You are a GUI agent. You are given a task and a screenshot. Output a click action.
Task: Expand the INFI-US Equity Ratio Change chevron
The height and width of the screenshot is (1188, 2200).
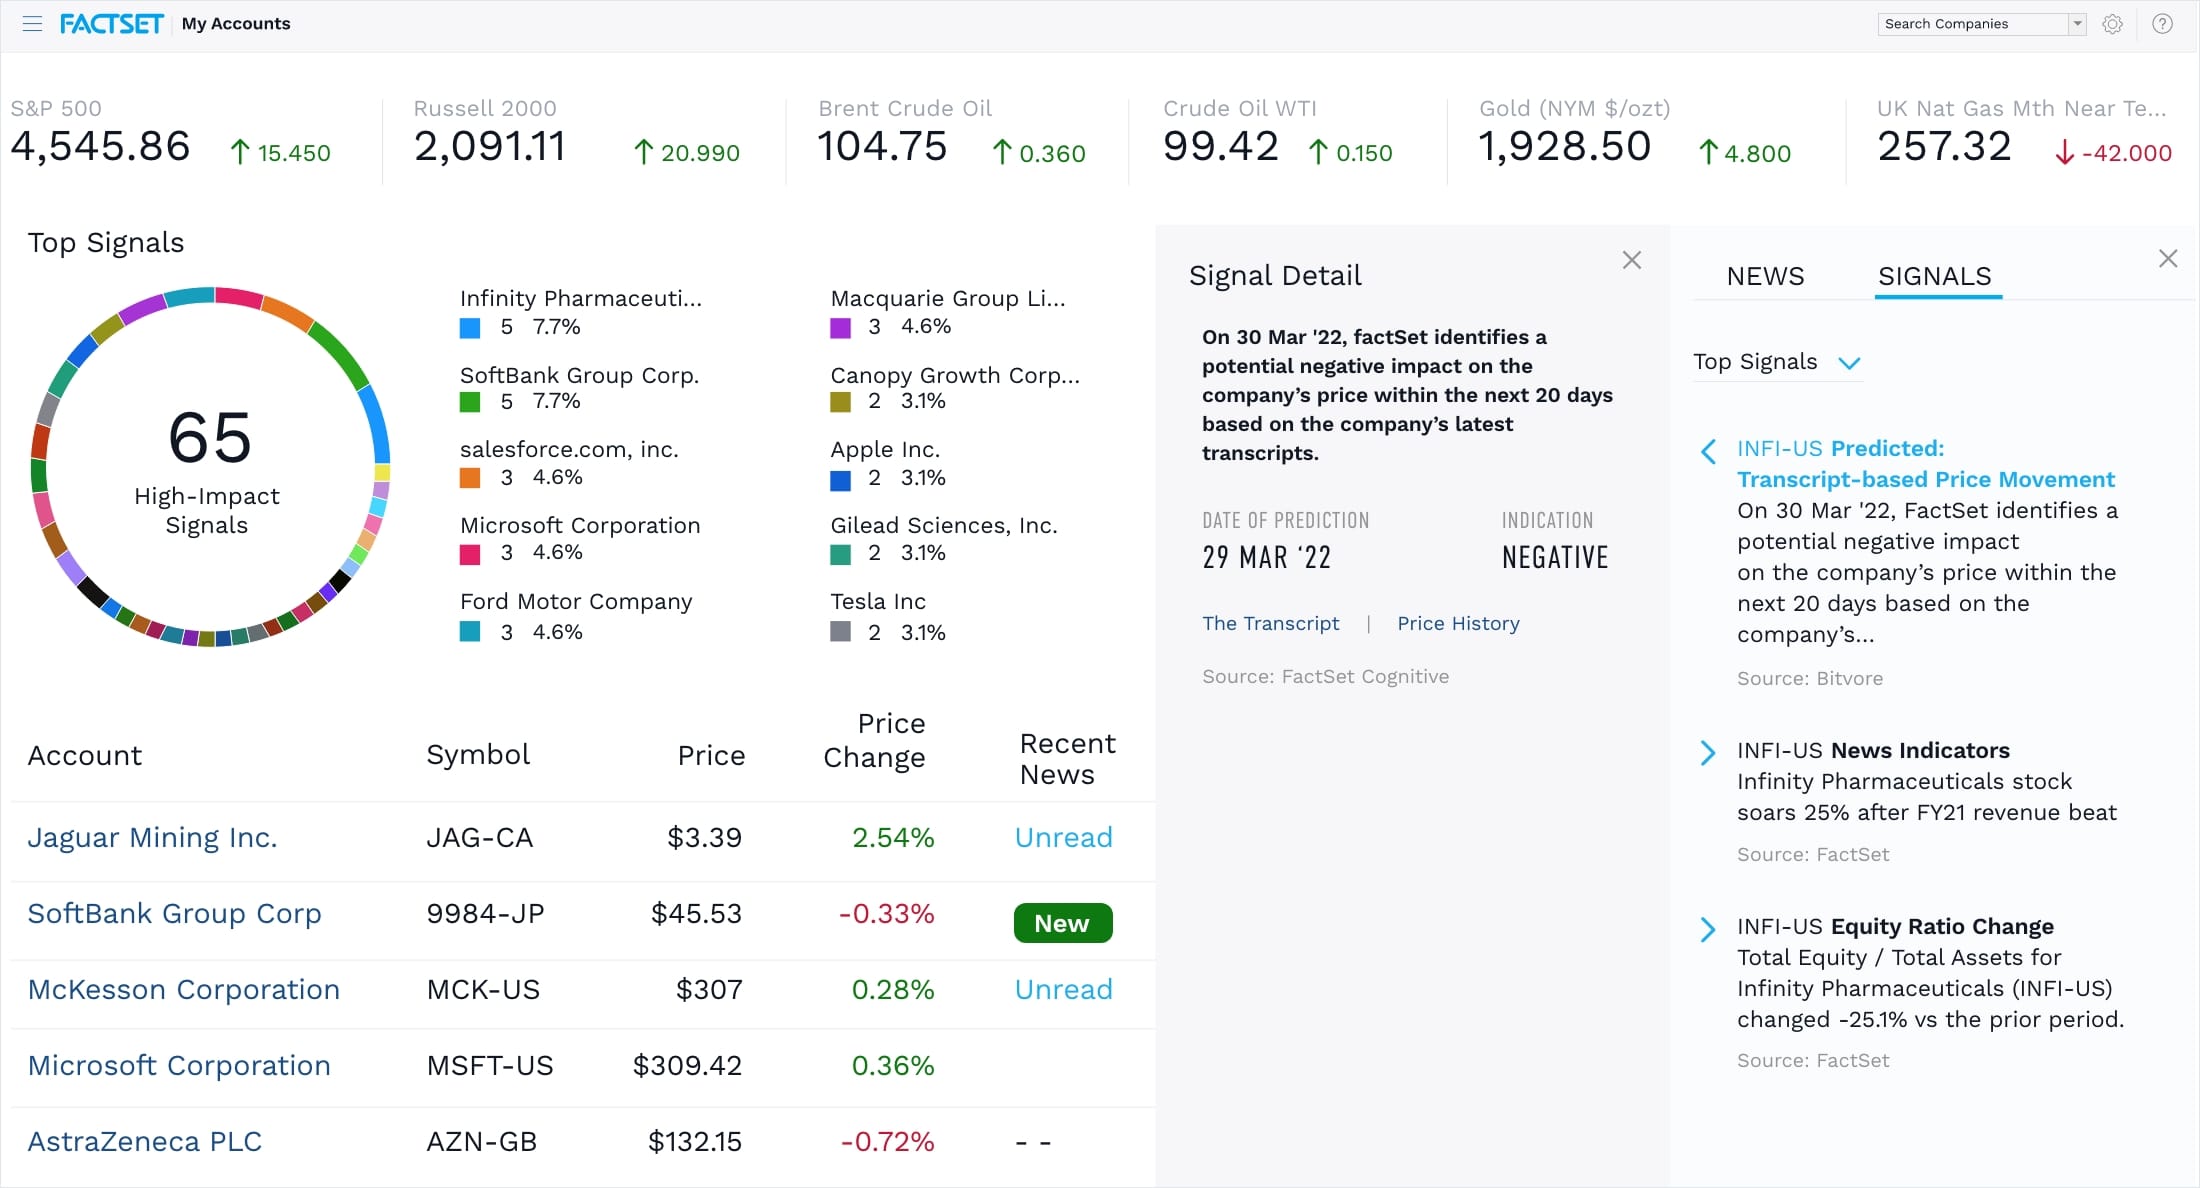(1708, 929)
